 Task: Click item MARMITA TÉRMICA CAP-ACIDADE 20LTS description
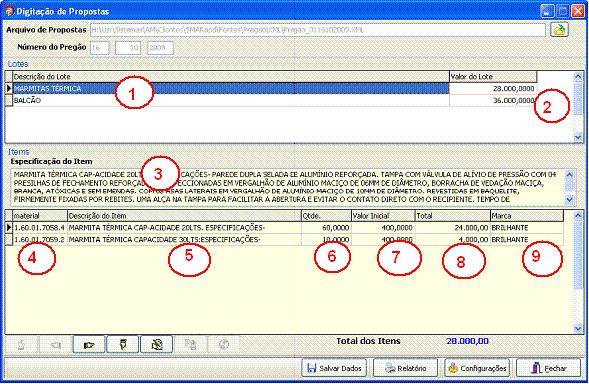point(184,228)
